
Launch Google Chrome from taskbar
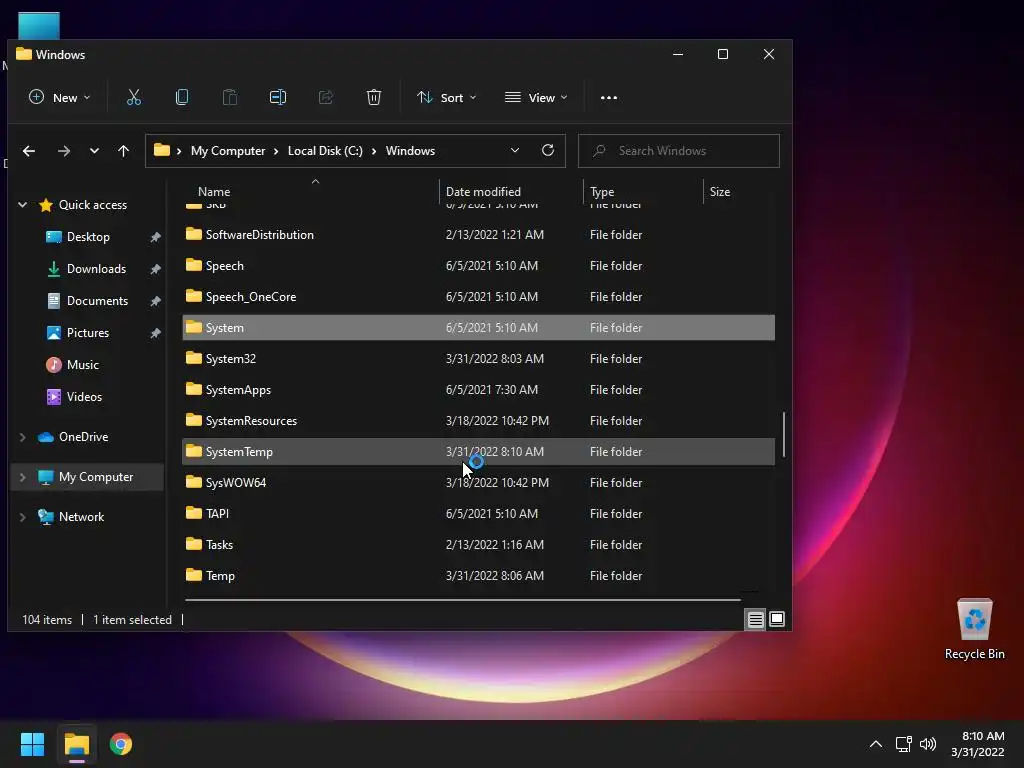pos(121,744)
